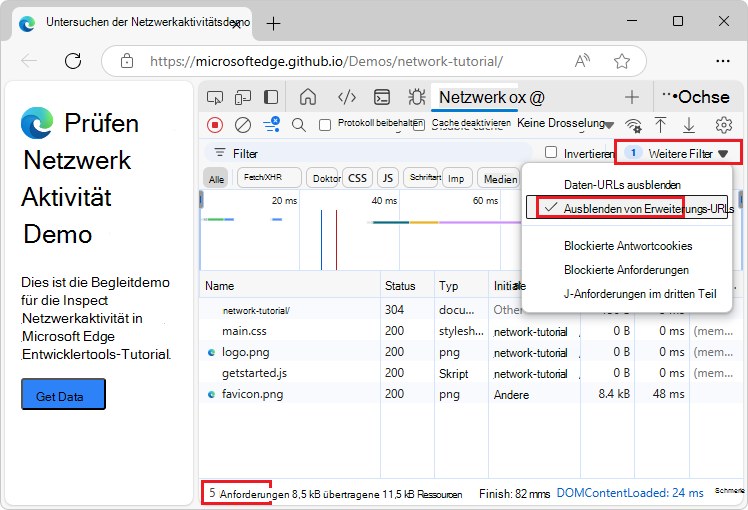Click the Inspect element tool icon
The height and width of the screenshot is (510, 748).
(x=215, y=97)
